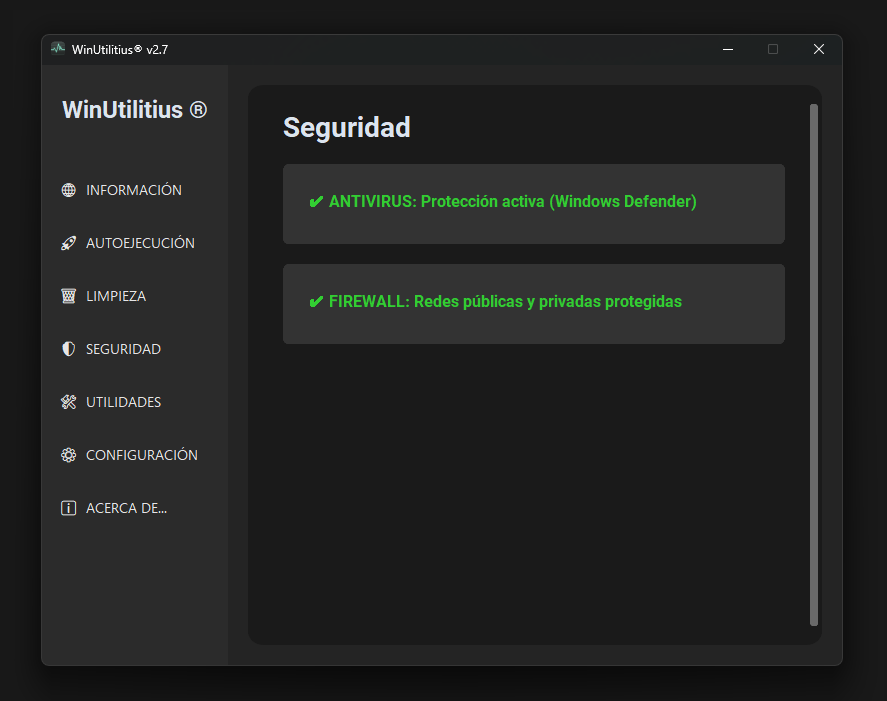887x701 pixels.
Task: Click the WinUtilitius app icon in title bar
Action: tap(58, 49)
